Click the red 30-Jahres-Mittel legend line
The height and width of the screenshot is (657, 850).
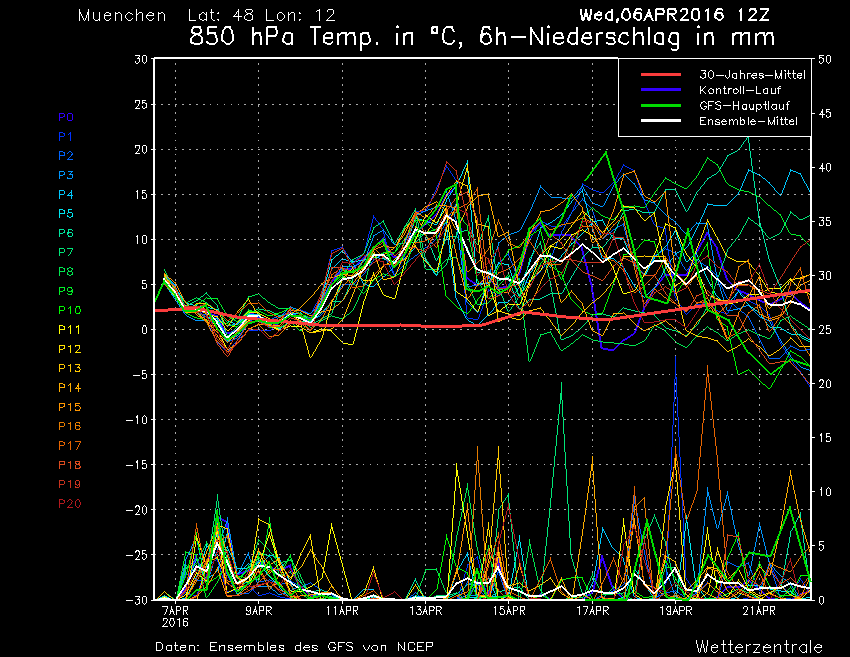tap(661, 74)
